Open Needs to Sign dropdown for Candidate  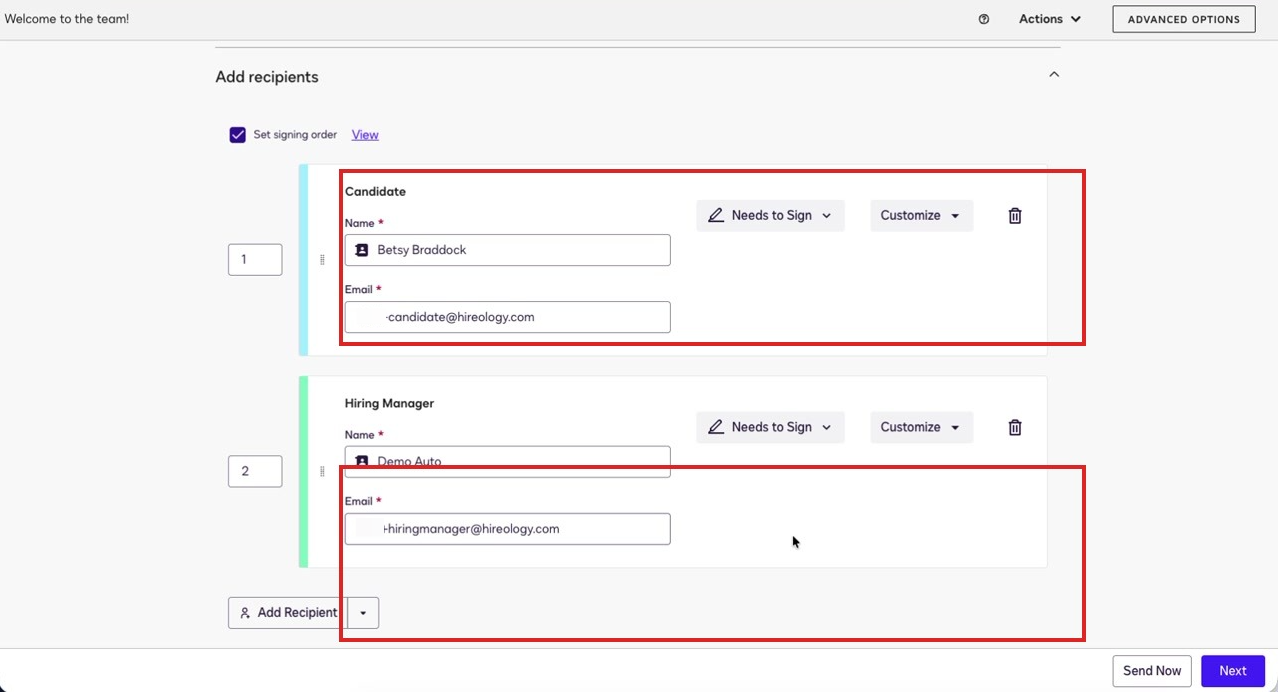(771, 216)
